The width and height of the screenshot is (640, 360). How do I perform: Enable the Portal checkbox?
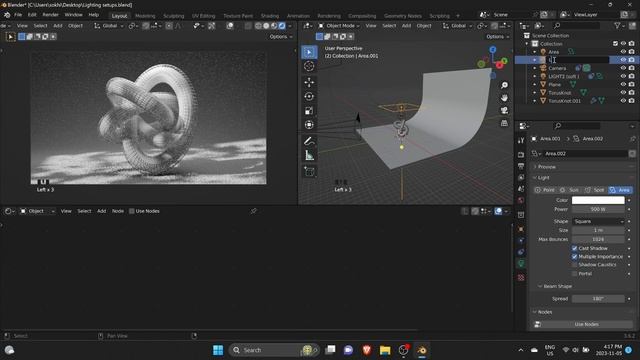coord(574,274)
